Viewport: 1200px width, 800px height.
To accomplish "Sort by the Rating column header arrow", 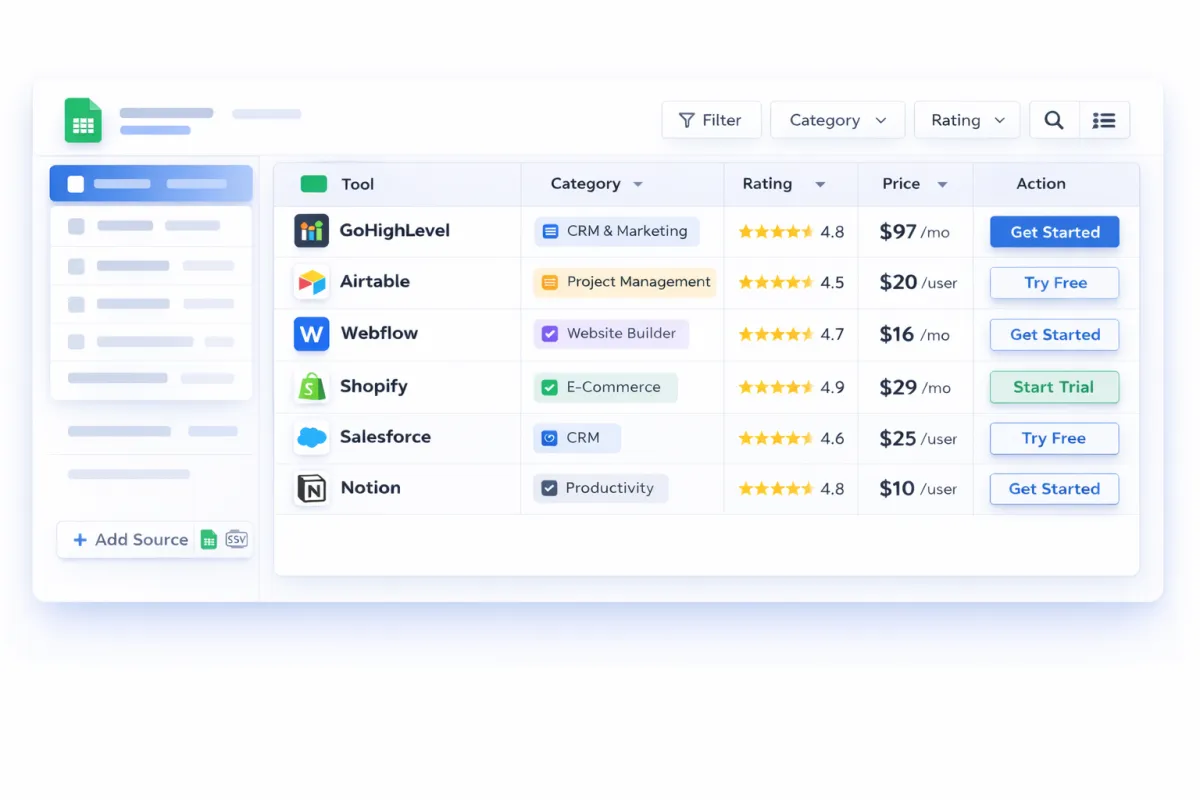I will tap(820, 185).
